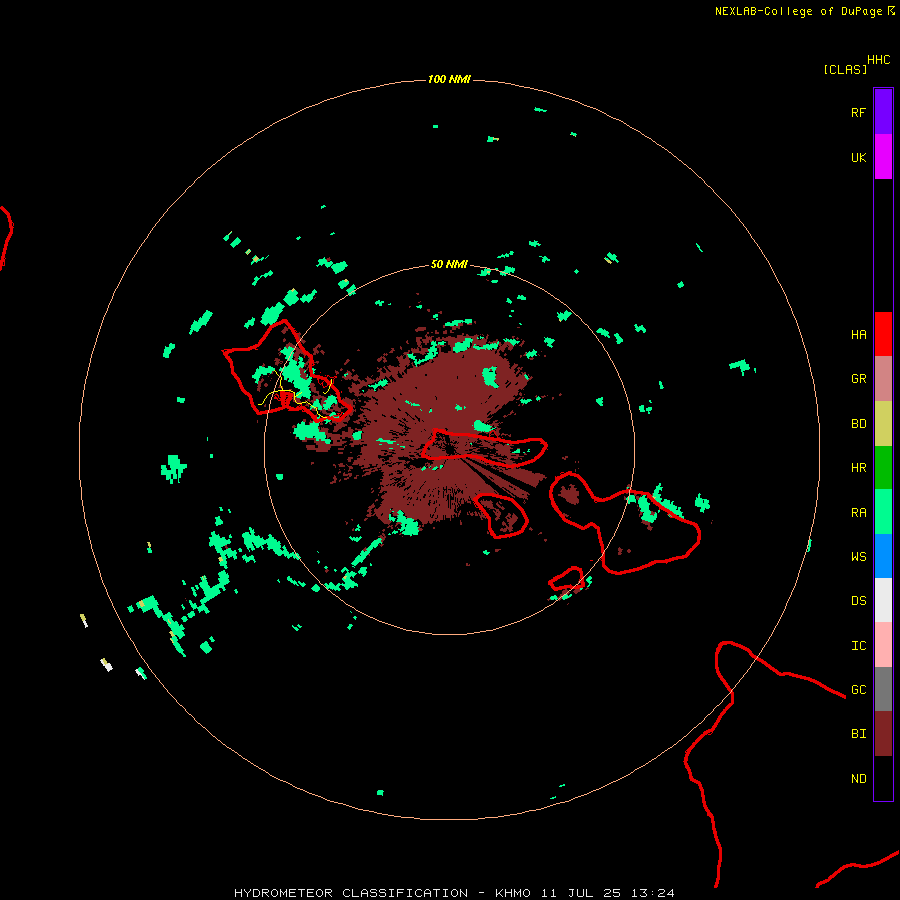Click the WS blue legend swatch
Viewport: 900px width, 900px height.
coord(883,556)
